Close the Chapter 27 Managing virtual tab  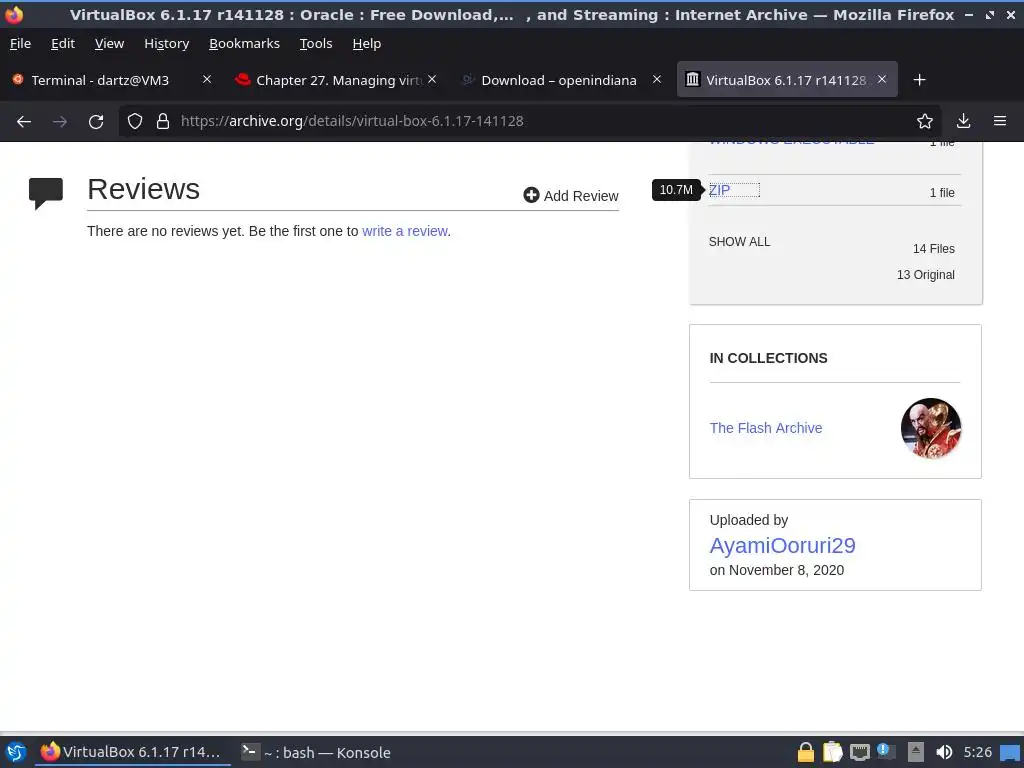432,79
